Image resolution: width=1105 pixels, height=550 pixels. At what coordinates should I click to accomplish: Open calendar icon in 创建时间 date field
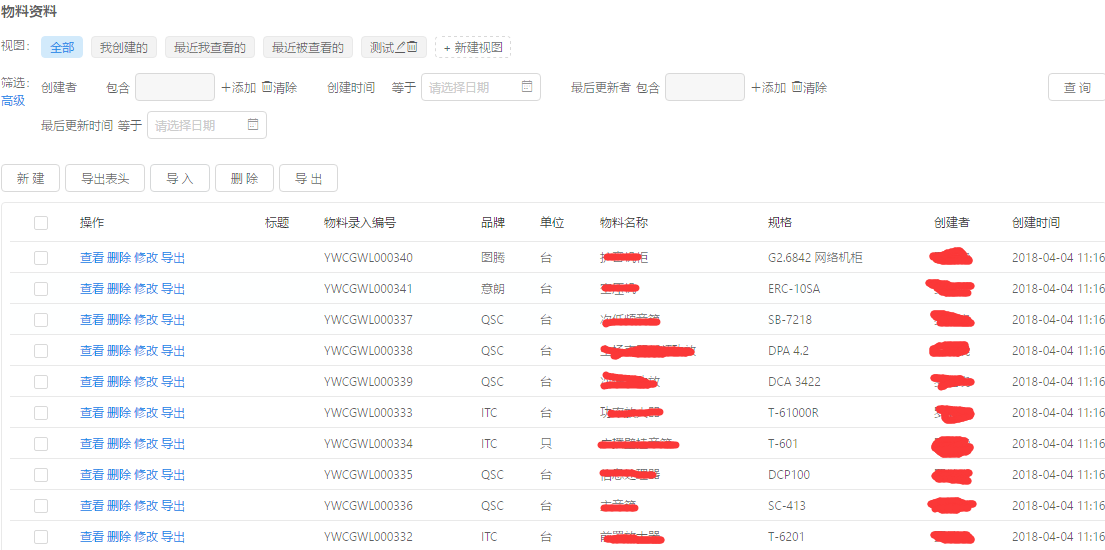(x=527, y=87)
